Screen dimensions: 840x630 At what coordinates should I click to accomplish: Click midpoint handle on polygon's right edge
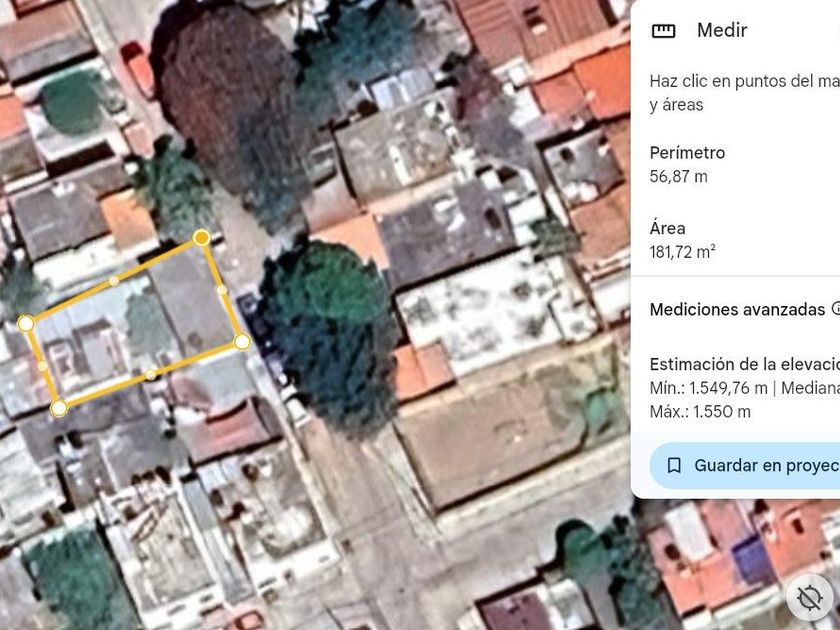(x=222, y=290)
